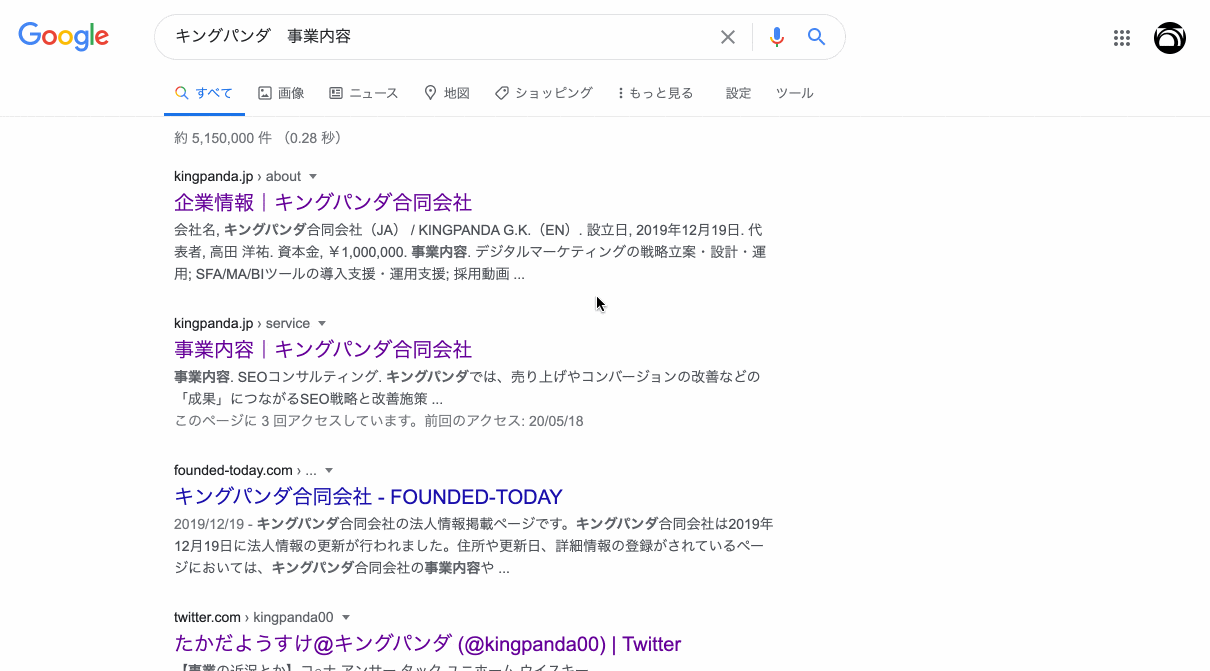The width and height of the screenshot is (1210, 671).
Task: Open the Google apps grid
Action: 1121,38
